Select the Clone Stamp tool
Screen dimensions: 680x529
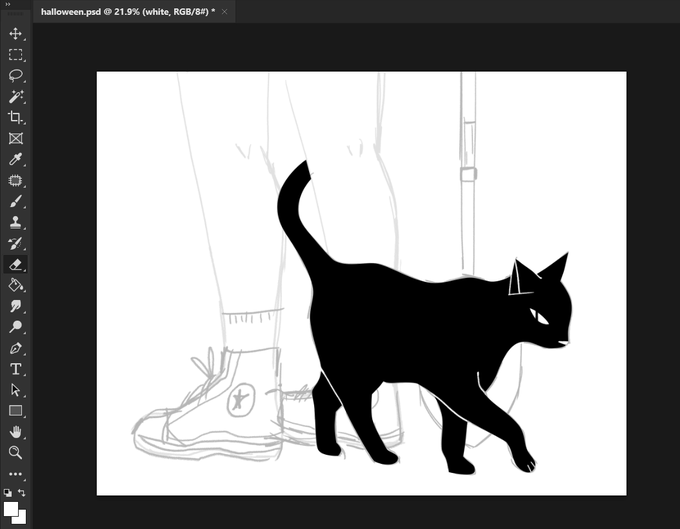coord(16,222)
